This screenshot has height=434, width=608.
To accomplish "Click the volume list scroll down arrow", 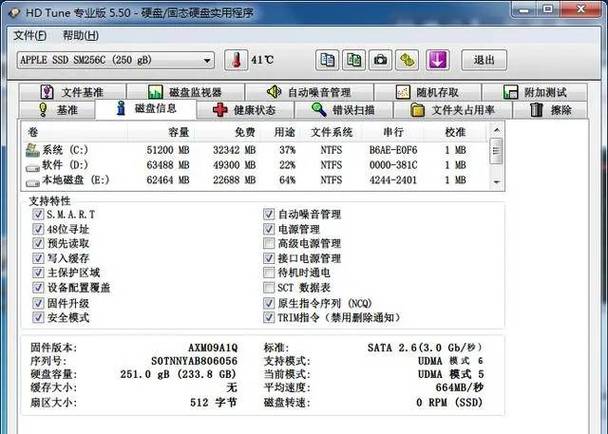I will [x=497, y=182].
